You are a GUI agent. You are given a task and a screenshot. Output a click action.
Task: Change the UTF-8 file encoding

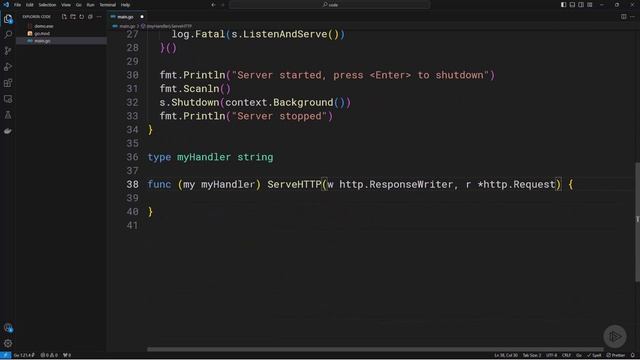pos(551,355)
